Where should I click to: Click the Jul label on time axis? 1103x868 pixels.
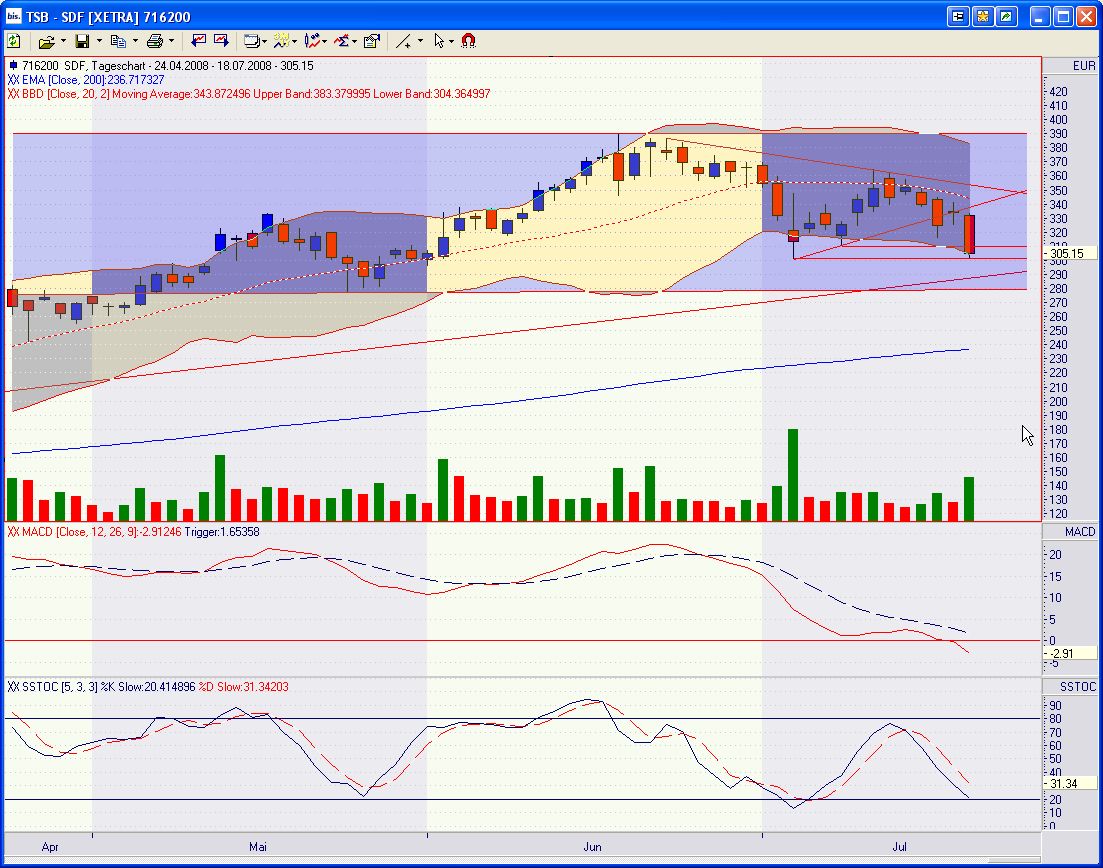point(900,847)
